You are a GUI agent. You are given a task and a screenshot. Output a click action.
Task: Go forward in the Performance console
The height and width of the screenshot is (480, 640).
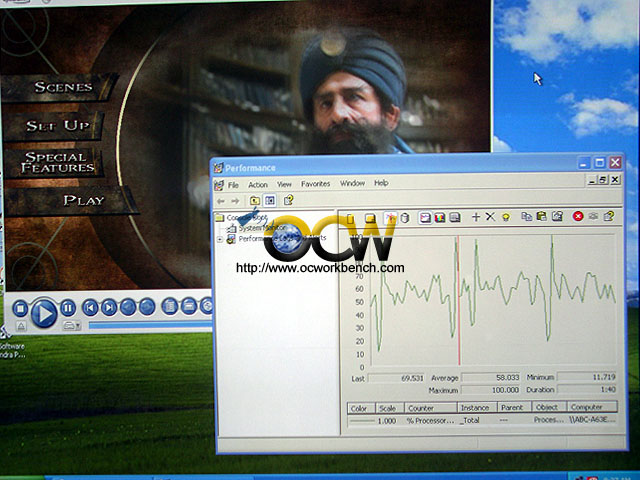pyautogui.click(x=235, y=201)
